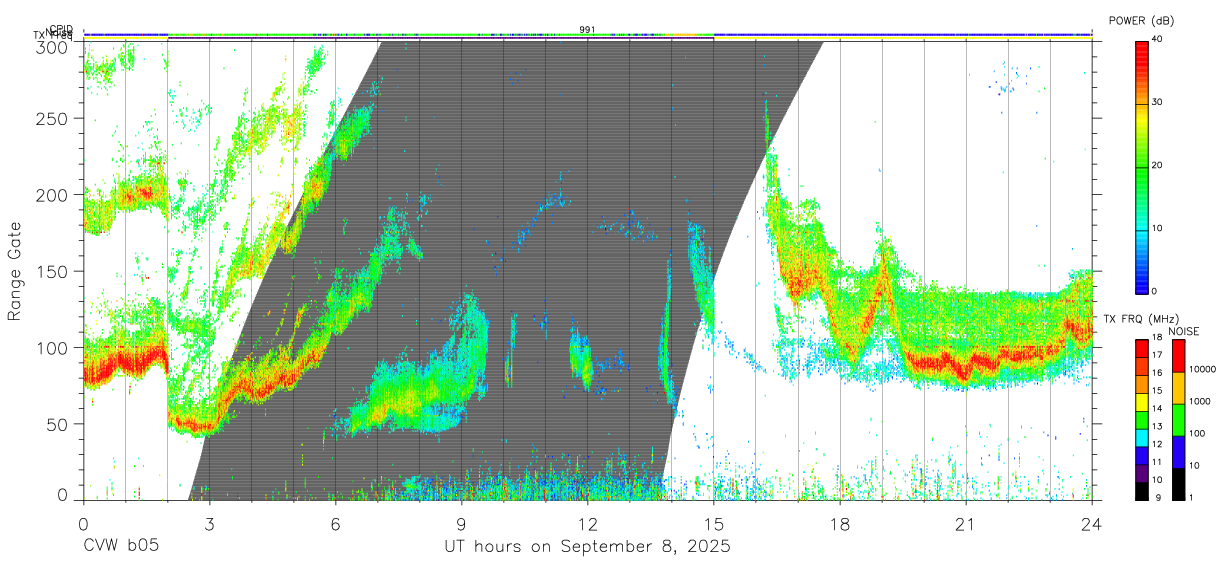
Task: Click the 0 tick on power scale
Action: 1155,291
